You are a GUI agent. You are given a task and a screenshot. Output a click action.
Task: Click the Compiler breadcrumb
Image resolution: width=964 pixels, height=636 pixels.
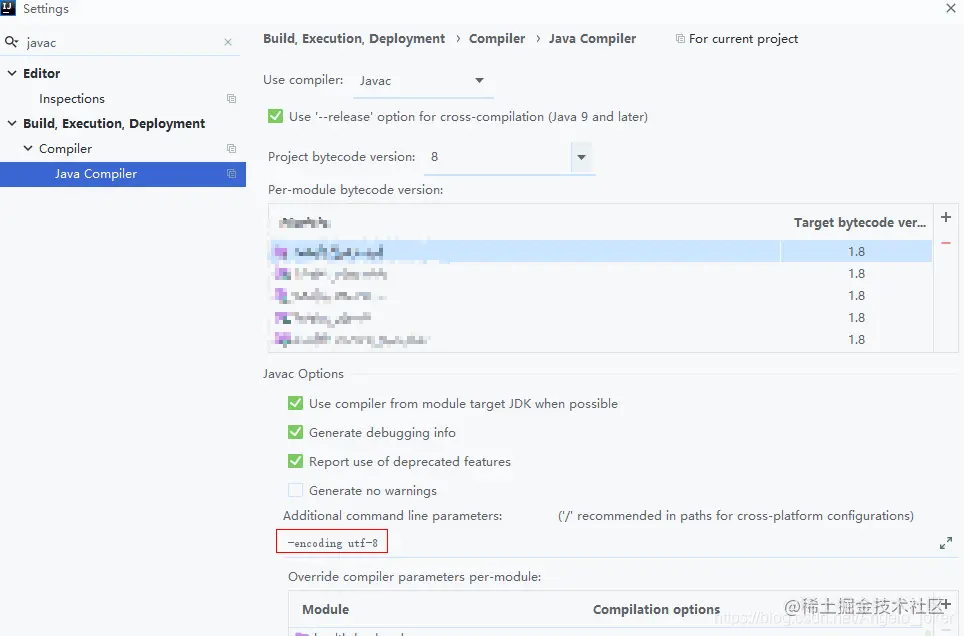(497, 39)
